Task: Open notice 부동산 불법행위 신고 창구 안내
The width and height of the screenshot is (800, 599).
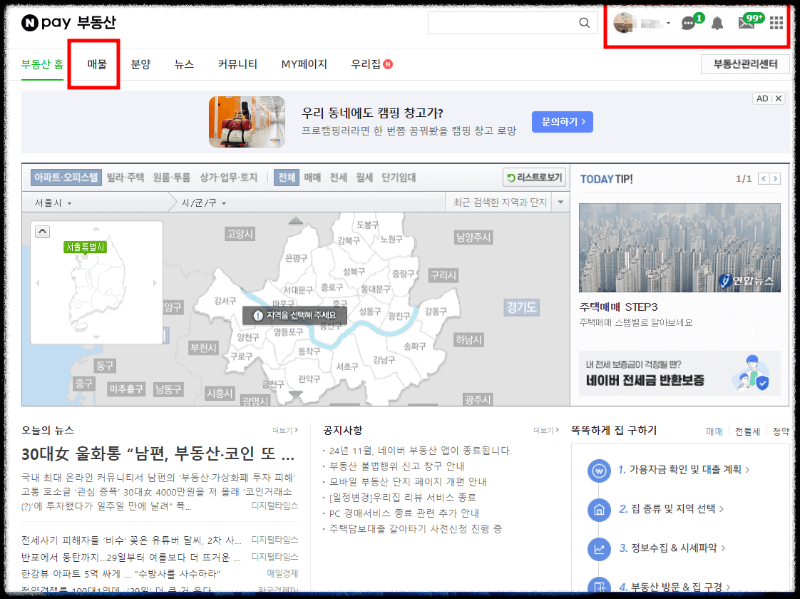Action: pos(396,466)
